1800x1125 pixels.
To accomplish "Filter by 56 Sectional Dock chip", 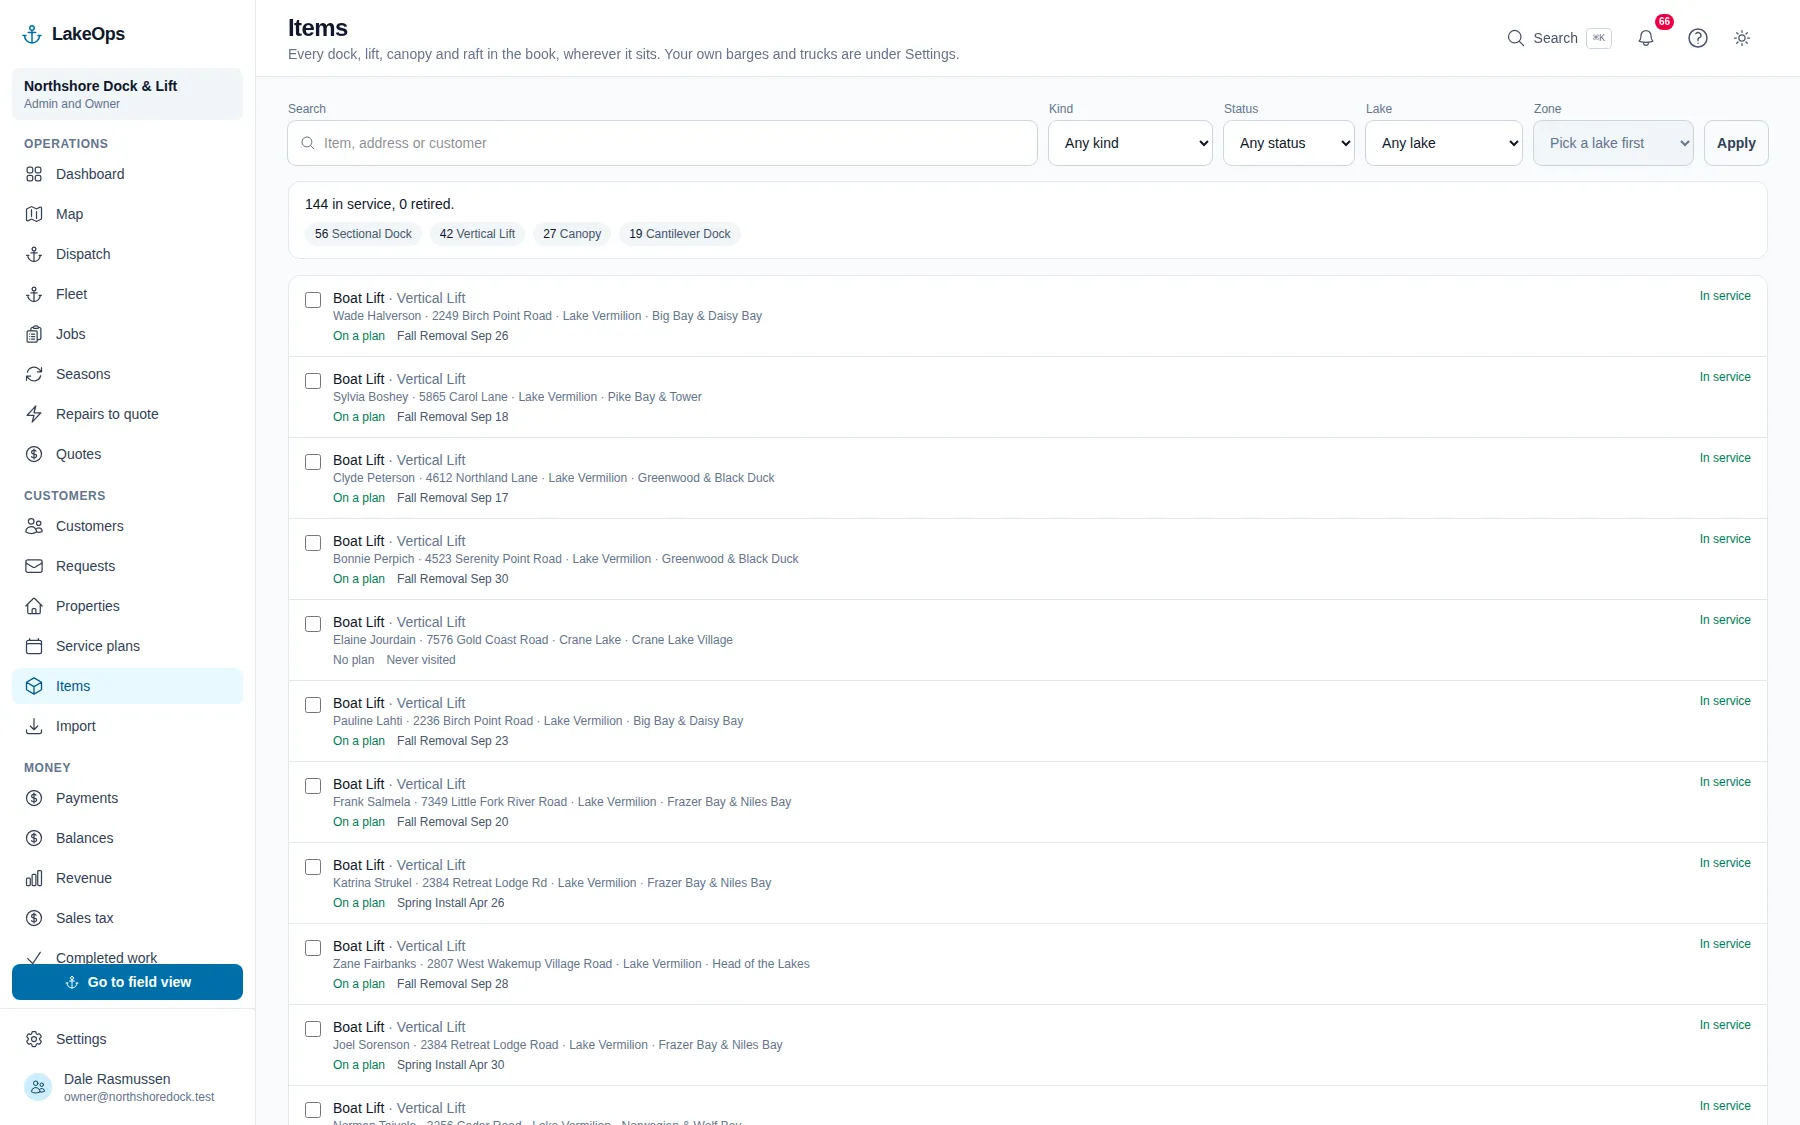I will click(x=363, y=234).
